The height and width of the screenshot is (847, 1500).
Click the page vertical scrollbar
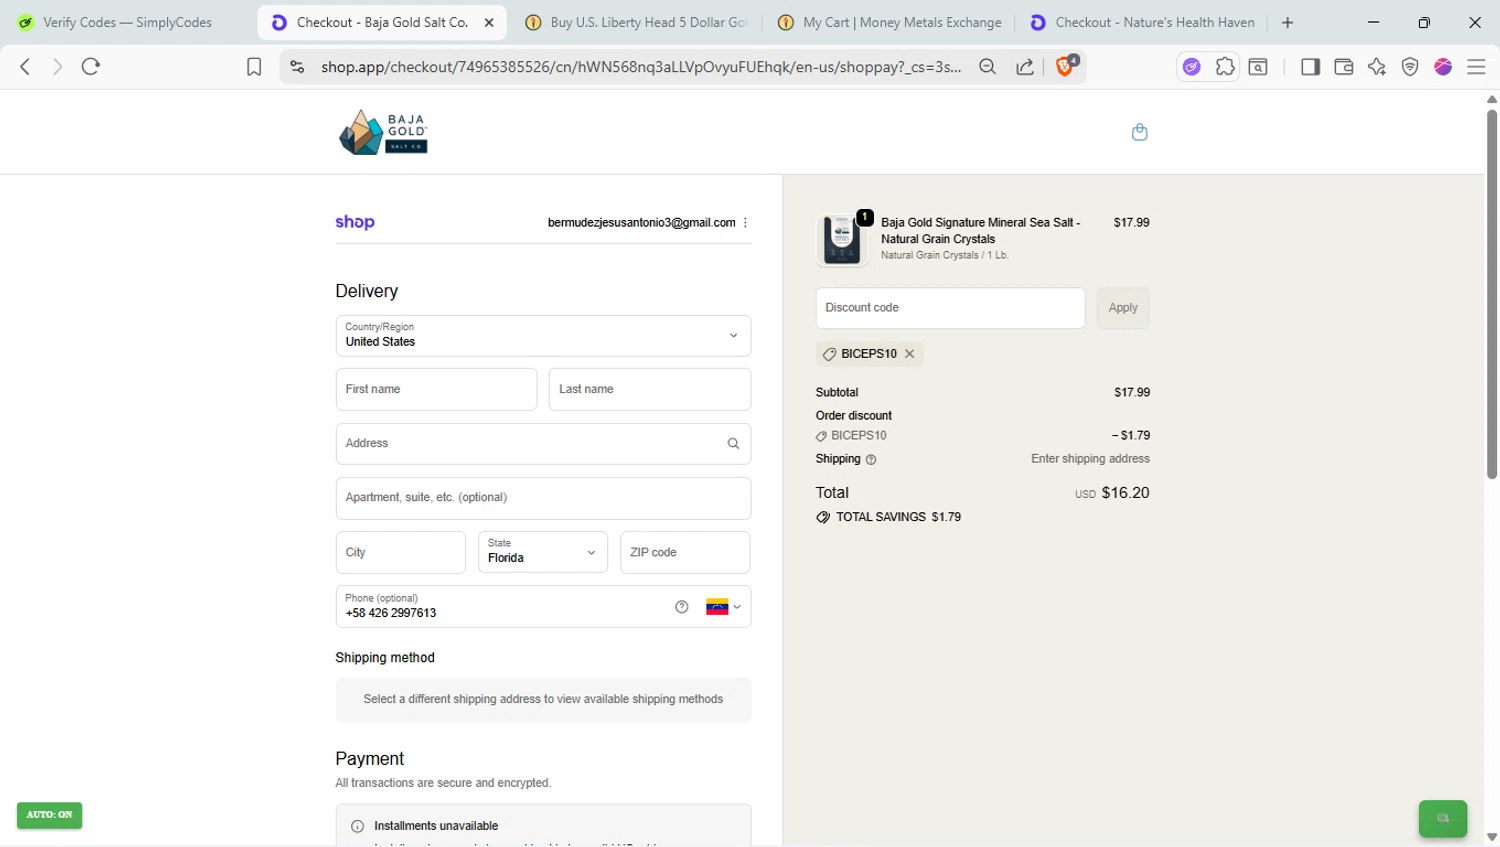(1491, 295)
